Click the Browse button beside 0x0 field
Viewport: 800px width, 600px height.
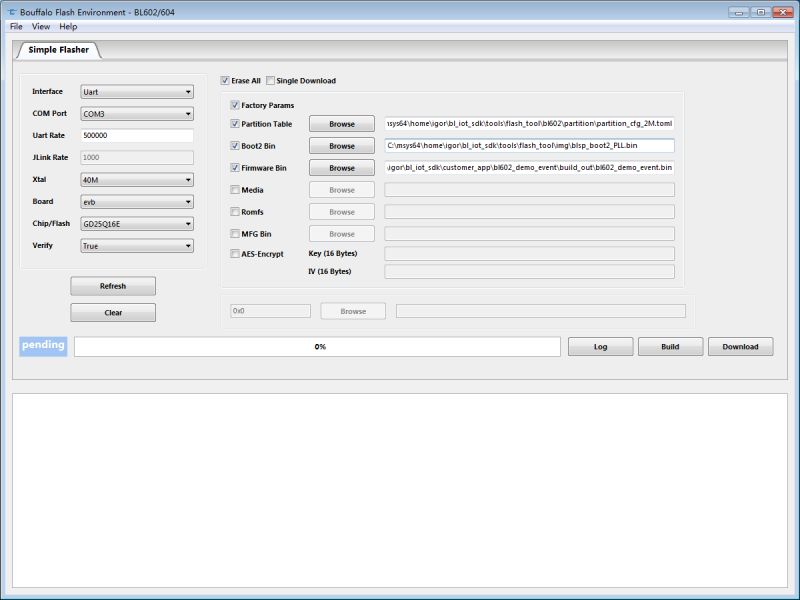point(353,311)
